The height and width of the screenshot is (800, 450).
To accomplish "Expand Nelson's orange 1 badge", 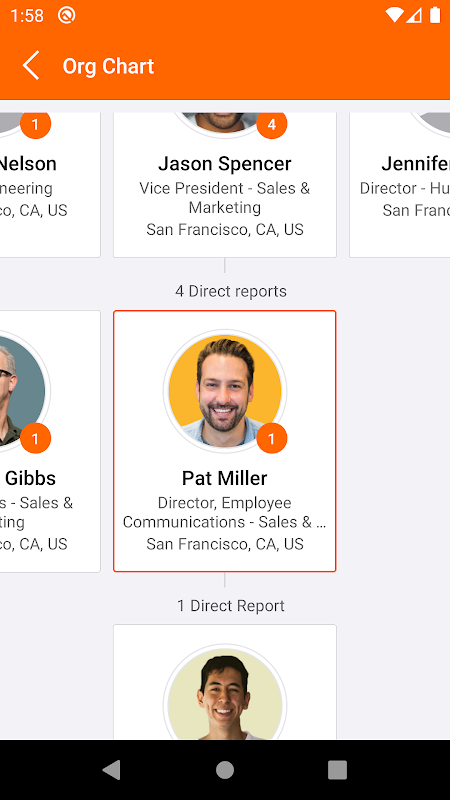I will [x=35, y=124].
